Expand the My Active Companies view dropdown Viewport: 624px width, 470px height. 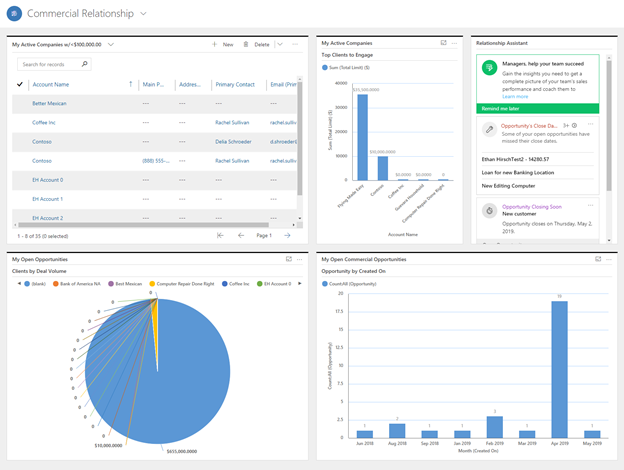(111, 44)
